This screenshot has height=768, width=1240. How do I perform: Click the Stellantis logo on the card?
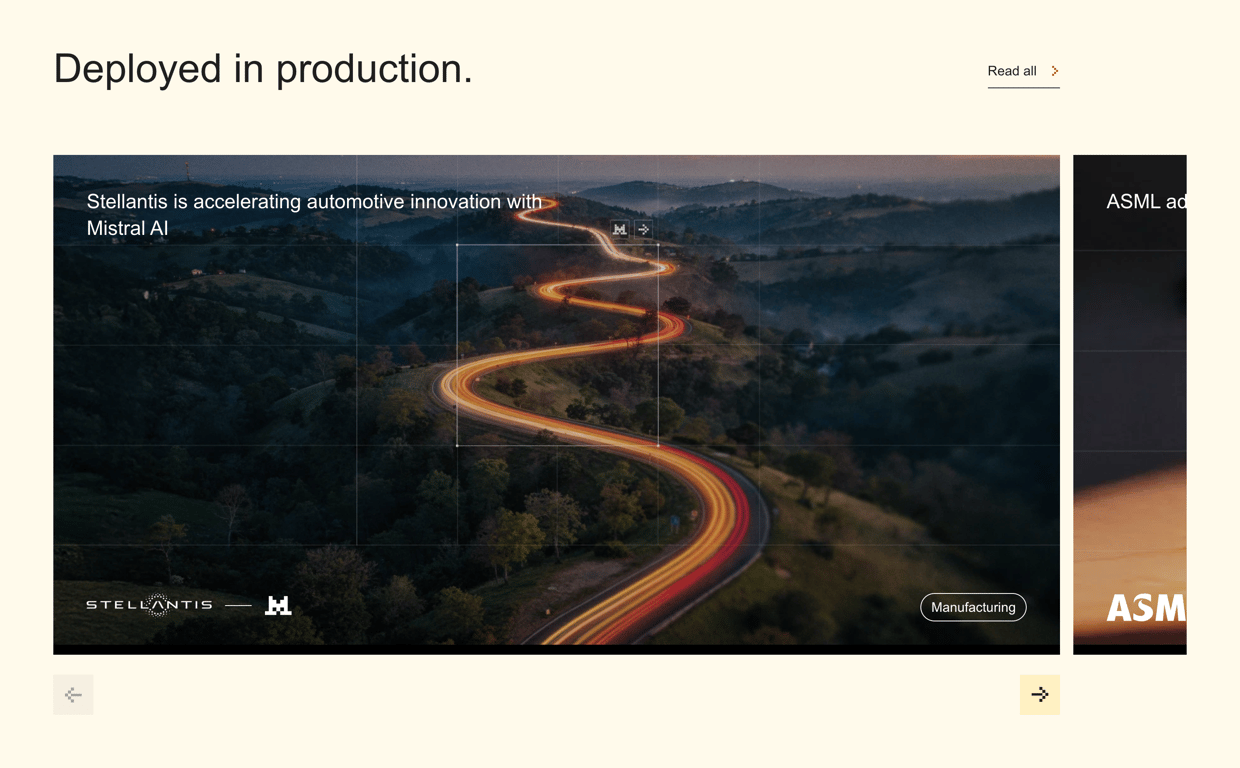tap(149, 605)
